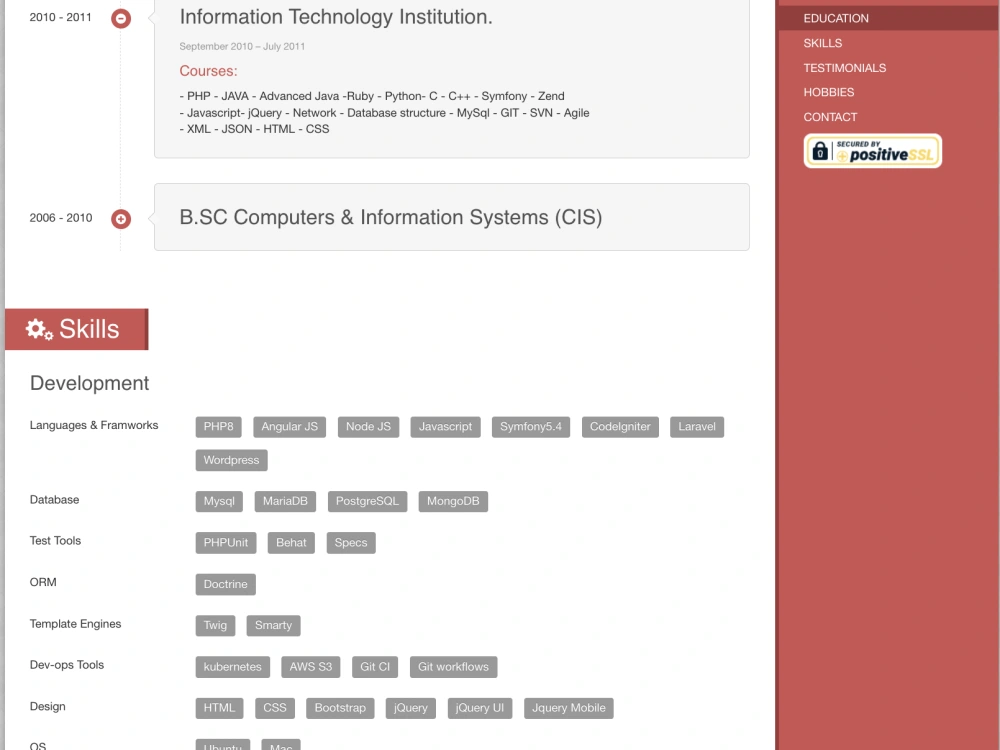Select the 2010 - 2011 date label

(x=61, y=18)
